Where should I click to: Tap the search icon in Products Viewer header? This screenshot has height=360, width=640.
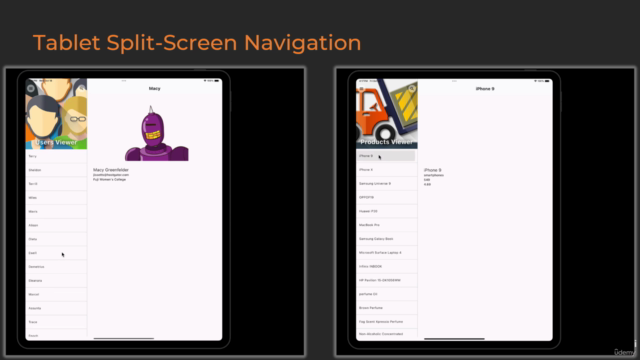coord(412,88)
